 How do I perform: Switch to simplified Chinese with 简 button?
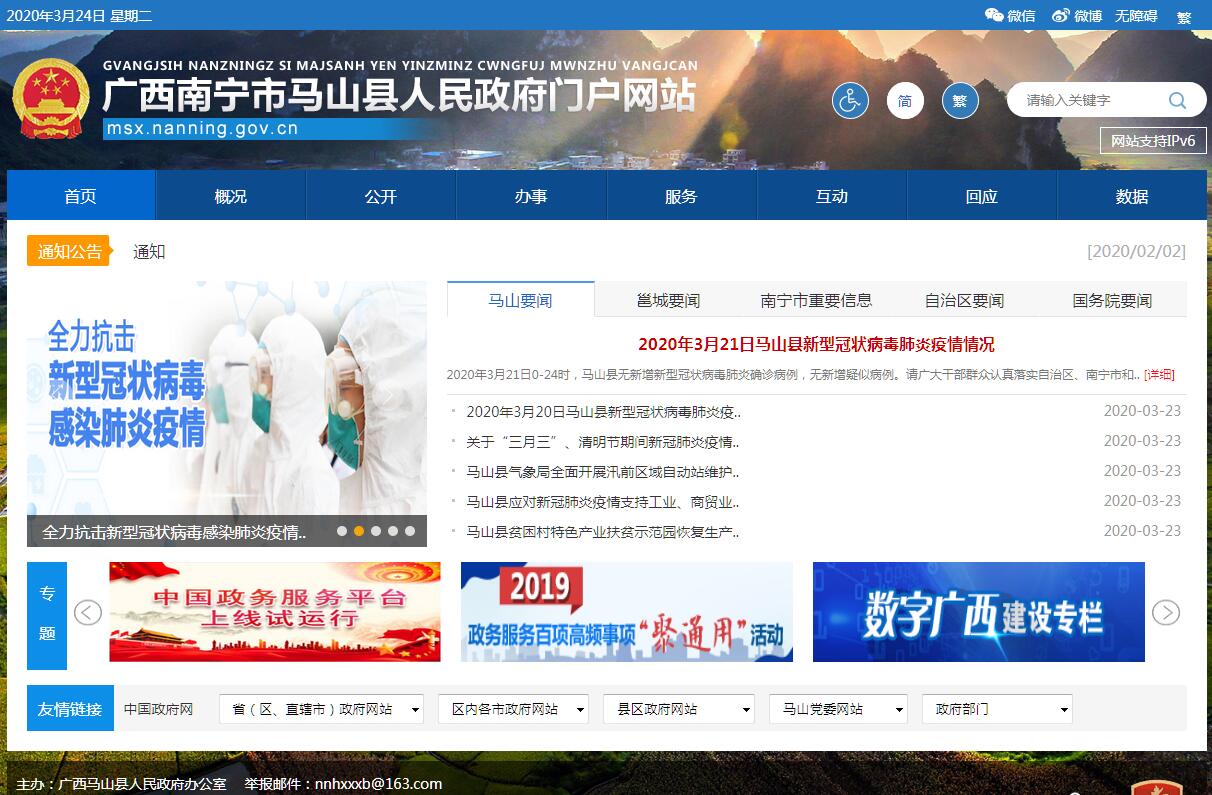[x=905, y=101]
